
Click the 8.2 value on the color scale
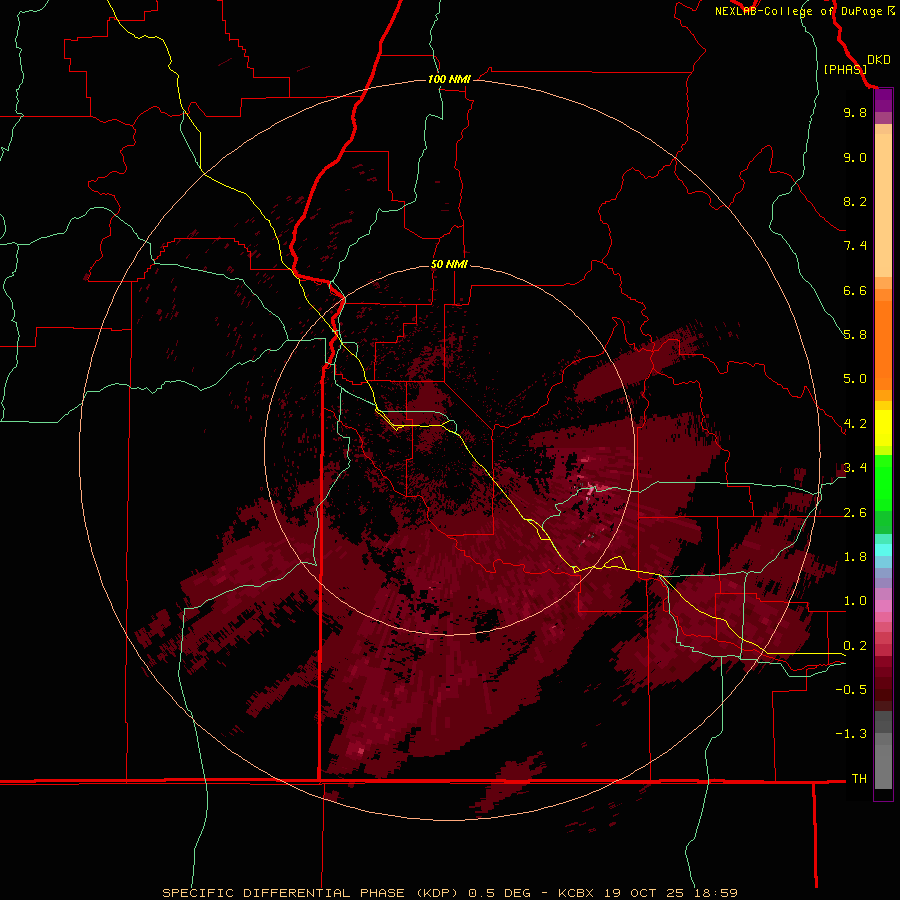(855, 201)
